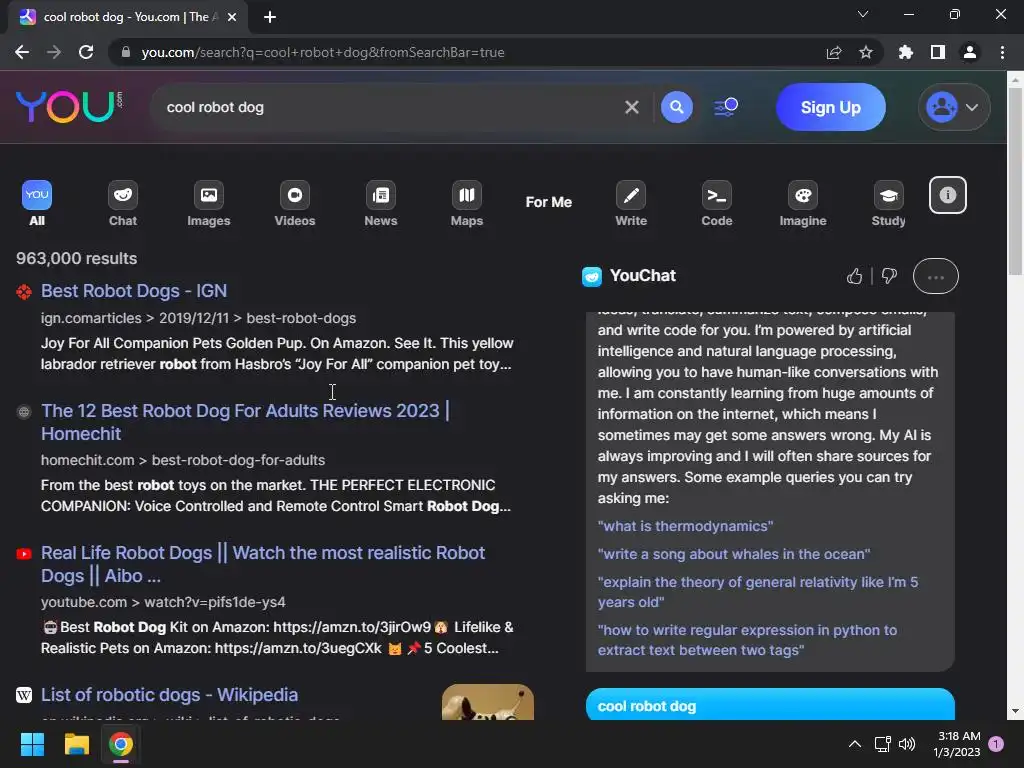
Task: Close the cool robot dog tab
Action: click(x=232, y=17)
